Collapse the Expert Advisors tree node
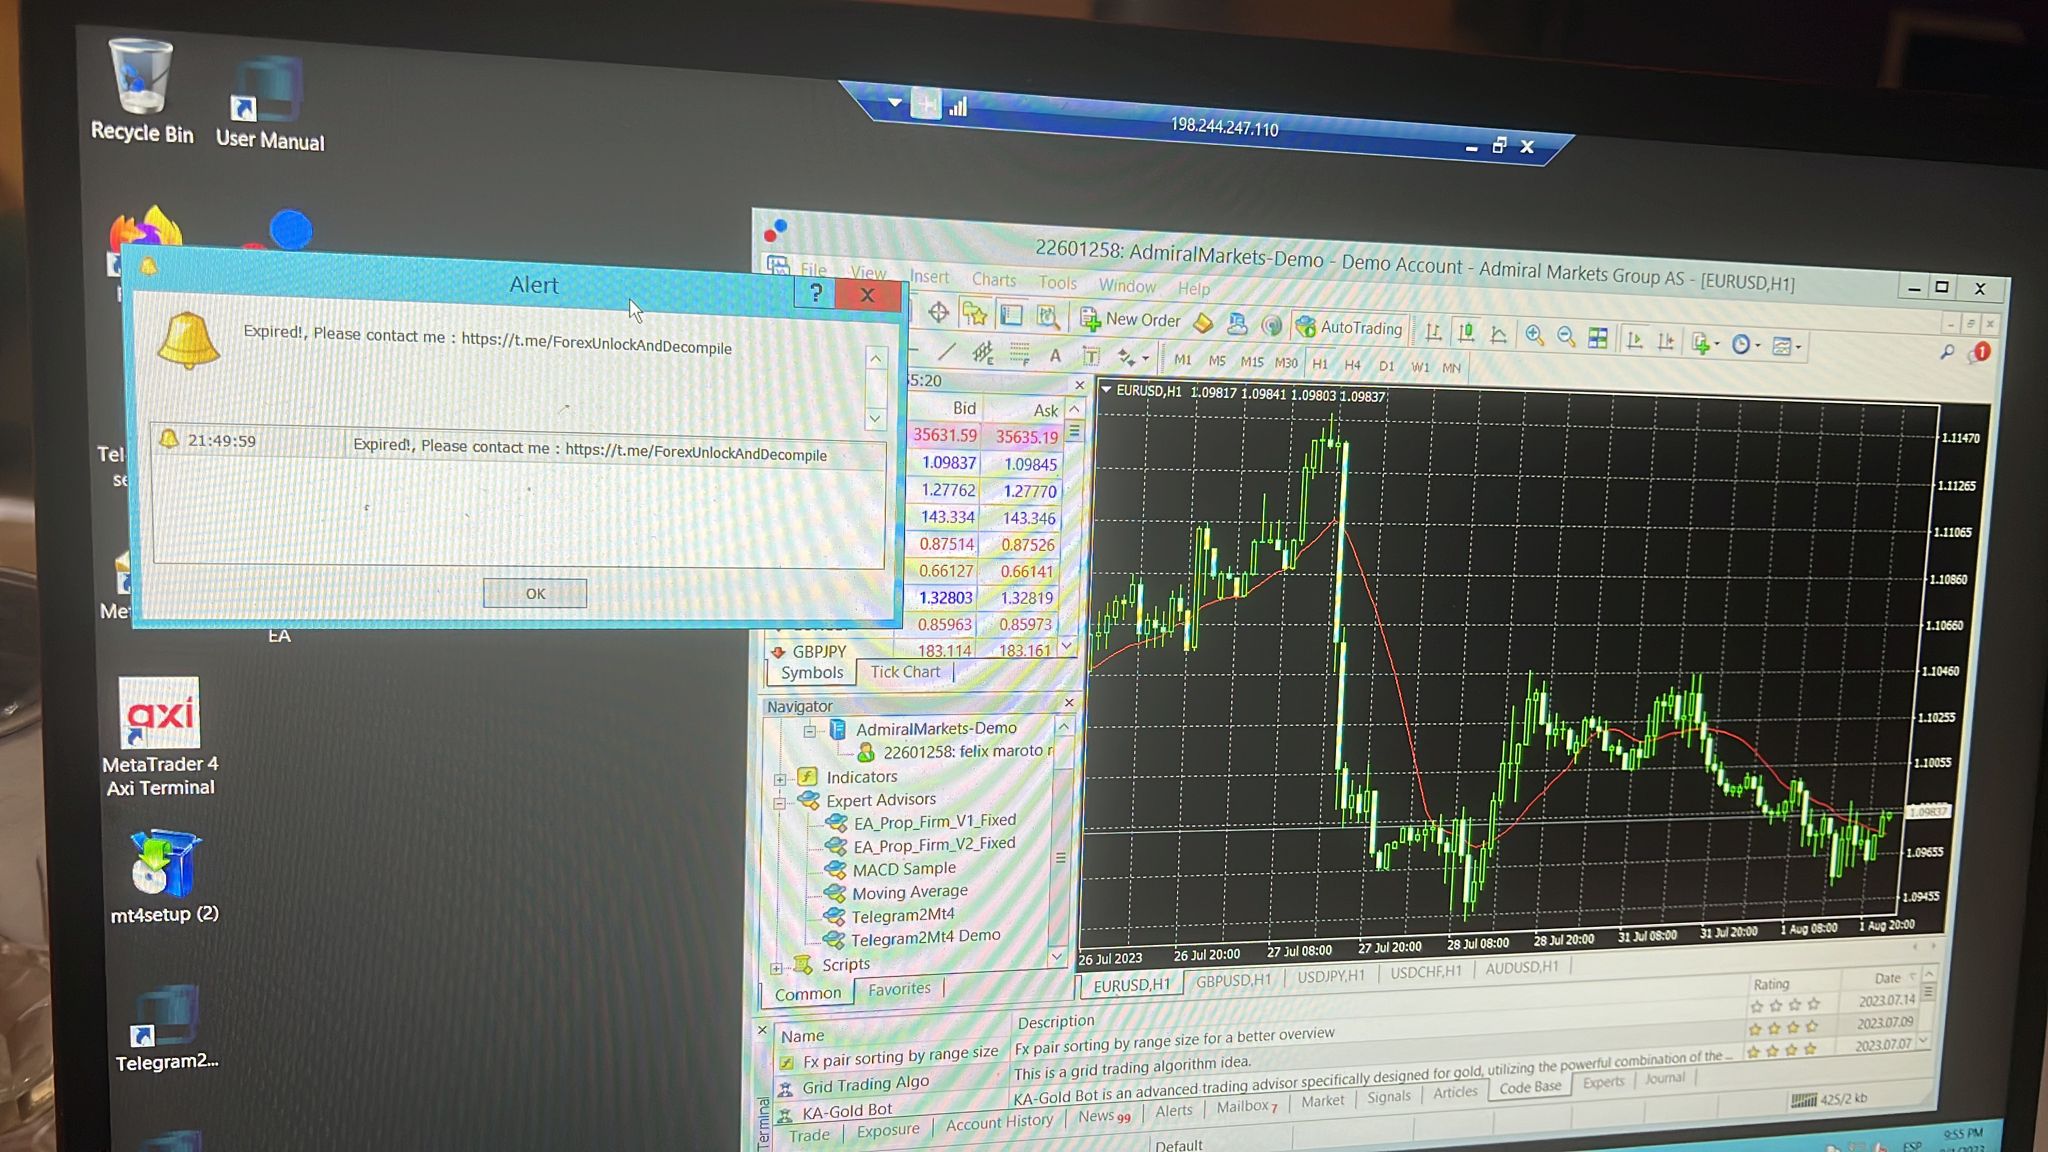The width and height of the screenshot is (2048, 1152). coord(780,801)
